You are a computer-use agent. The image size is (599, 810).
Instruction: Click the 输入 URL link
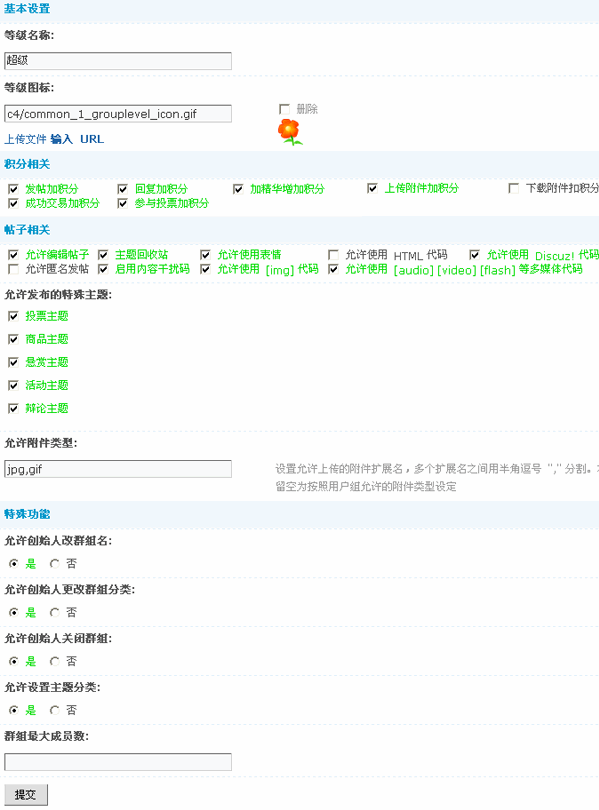click(77, 139)
